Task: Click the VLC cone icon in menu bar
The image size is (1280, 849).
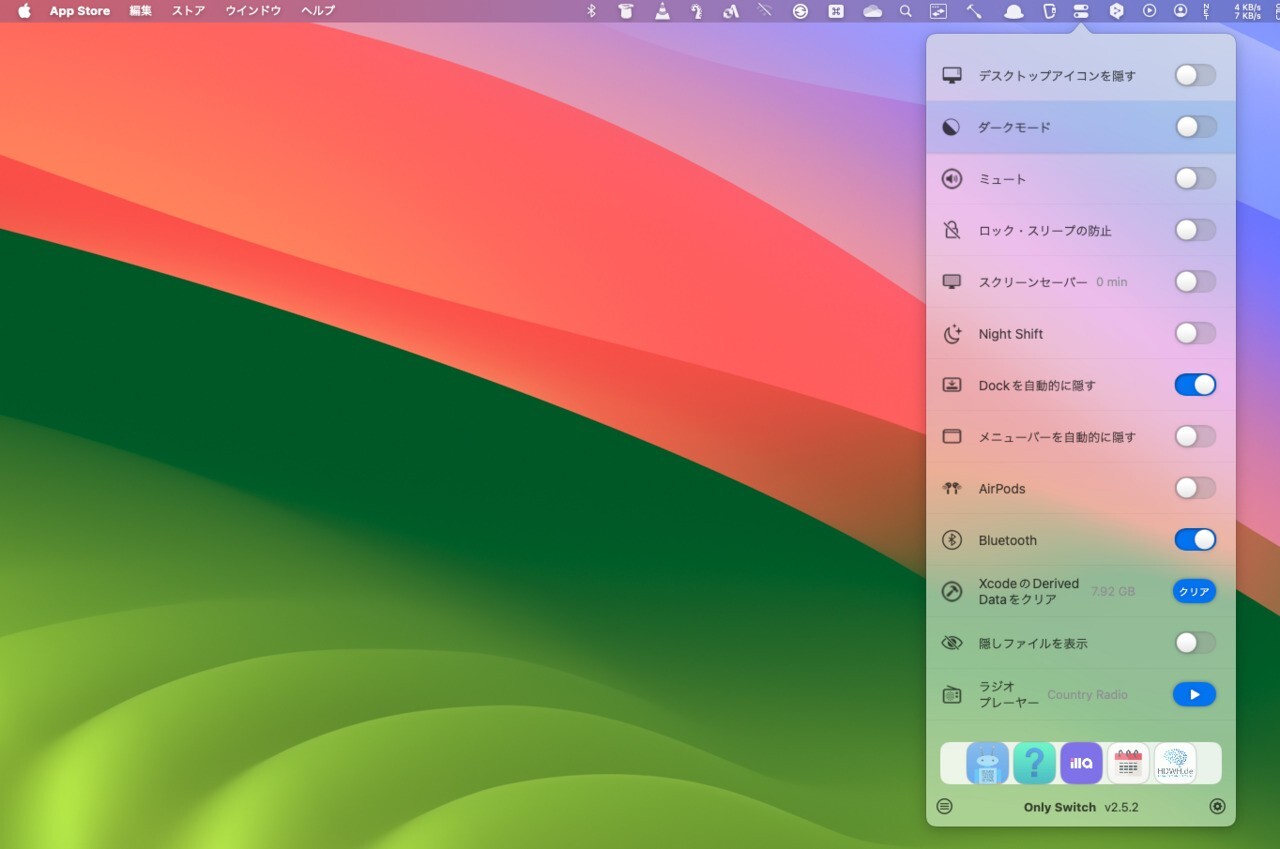Action: pos(662,11)
